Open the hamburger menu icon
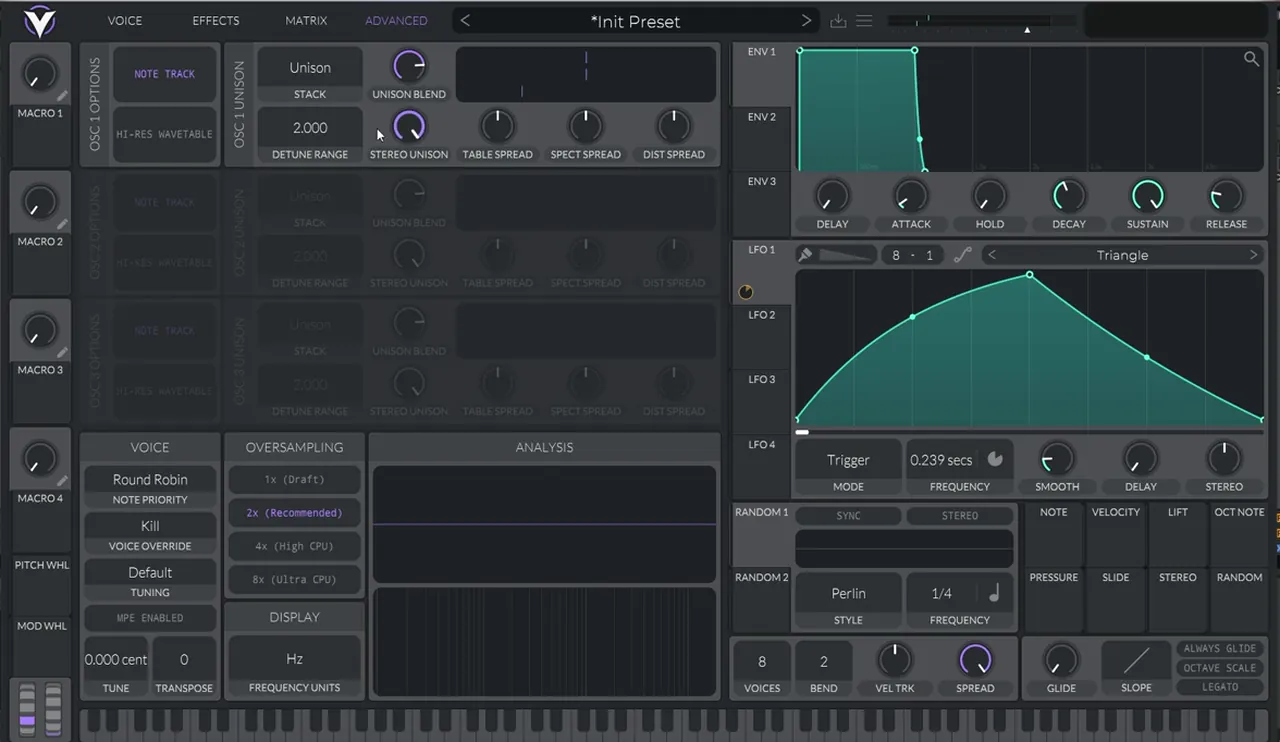The image size is (1280, 742). 864,21
